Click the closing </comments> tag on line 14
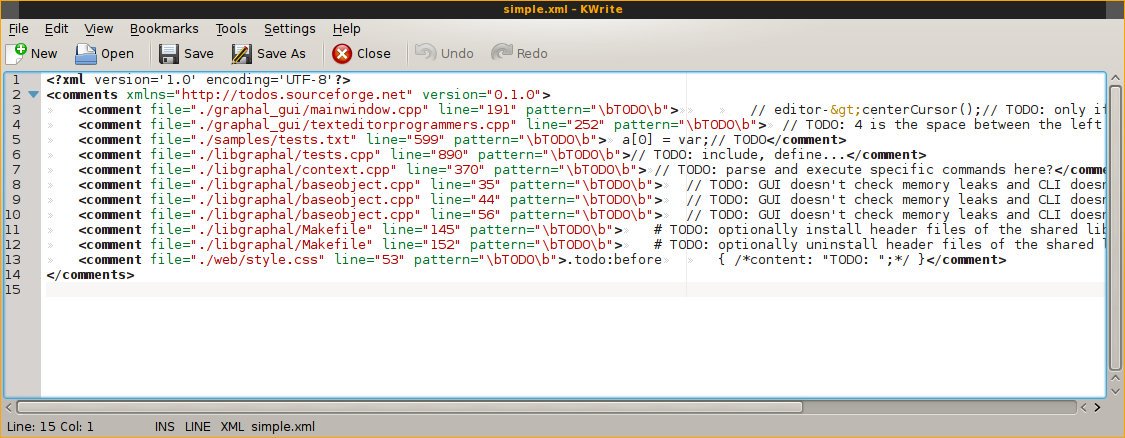This screenshot has height=438, width=1125. 90,274
